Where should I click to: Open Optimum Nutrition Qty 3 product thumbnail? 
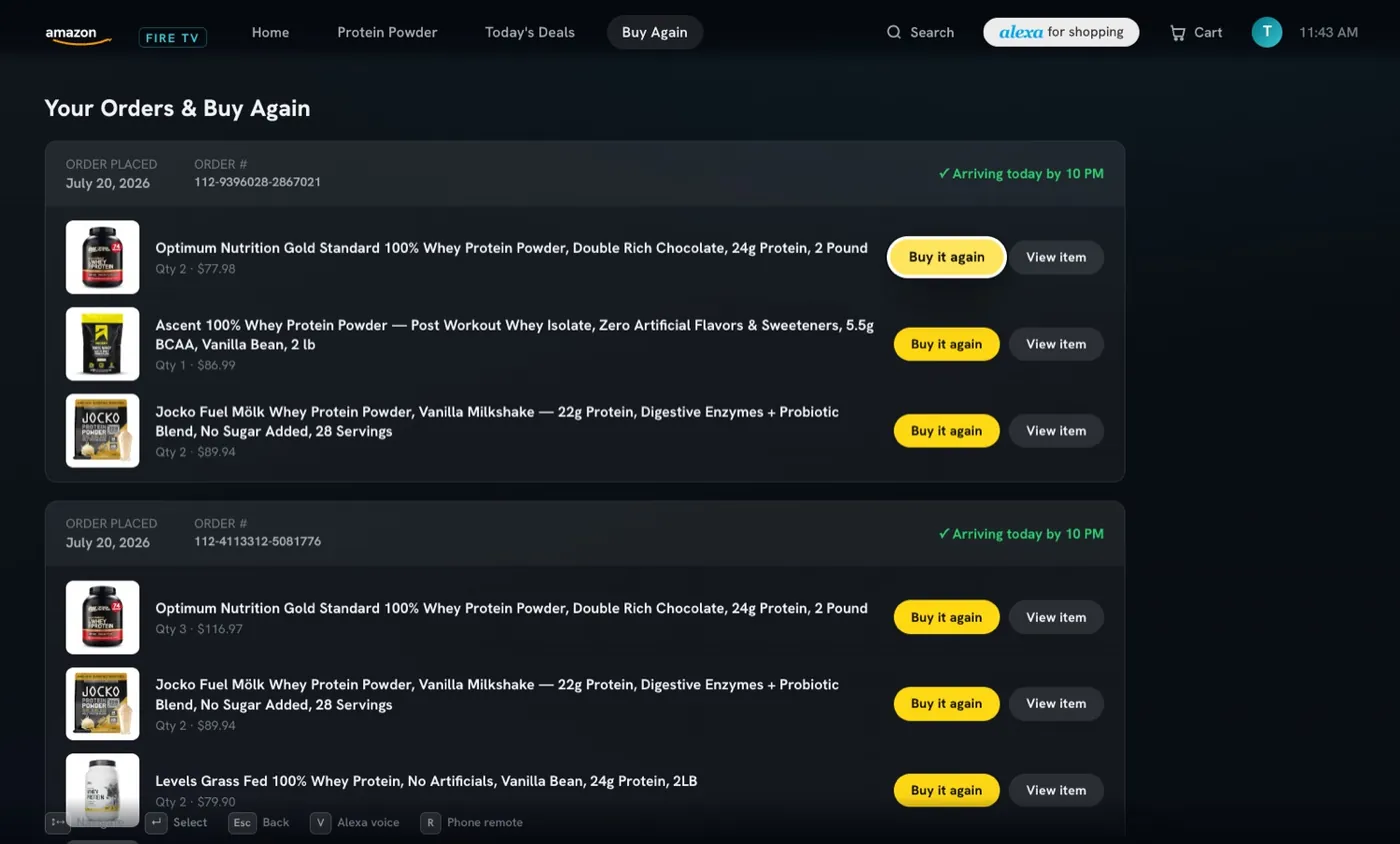[103, 617]
